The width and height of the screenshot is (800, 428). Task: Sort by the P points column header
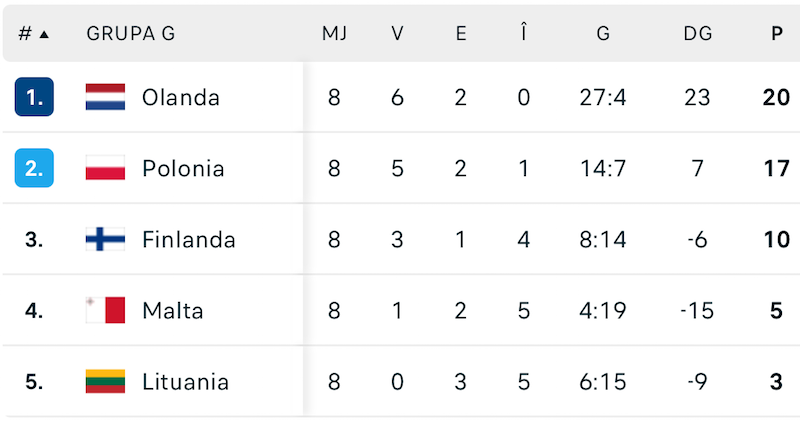pyautogui.click(x=777, y=33)
